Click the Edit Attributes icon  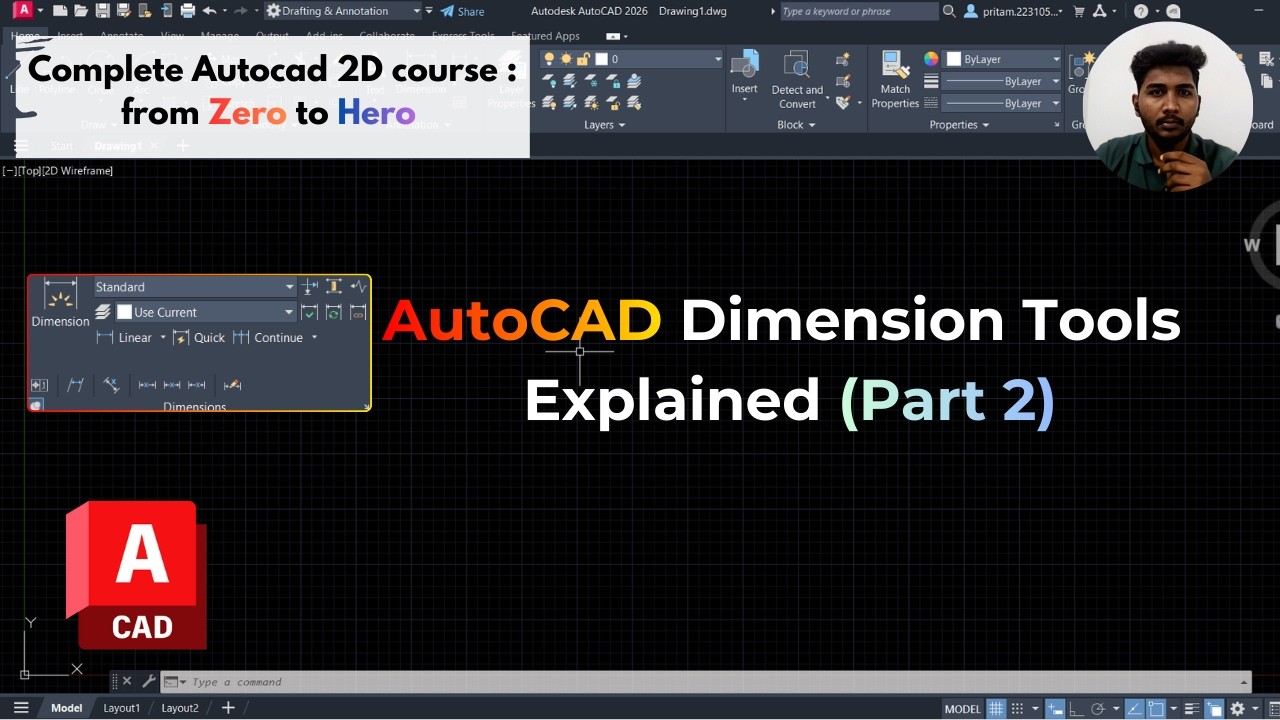(x=842, y=103)
